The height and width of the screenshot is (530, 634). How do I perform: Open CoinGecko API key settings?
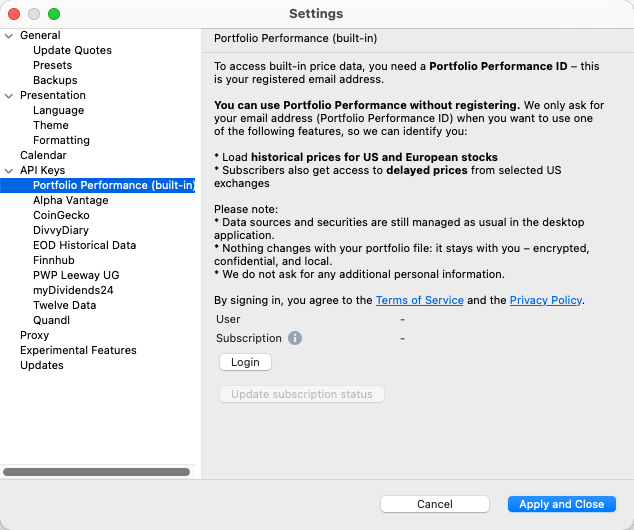(61, 215)
